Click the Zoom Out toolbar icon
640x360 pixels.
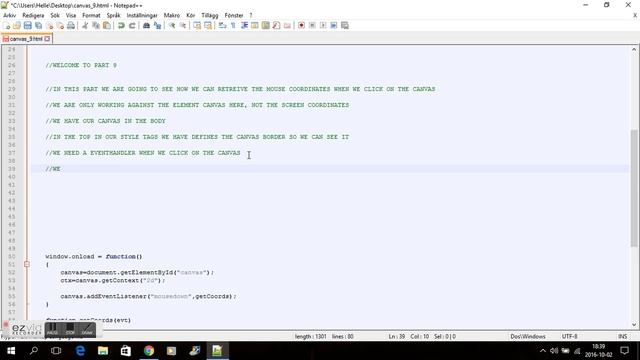point(182,25)
